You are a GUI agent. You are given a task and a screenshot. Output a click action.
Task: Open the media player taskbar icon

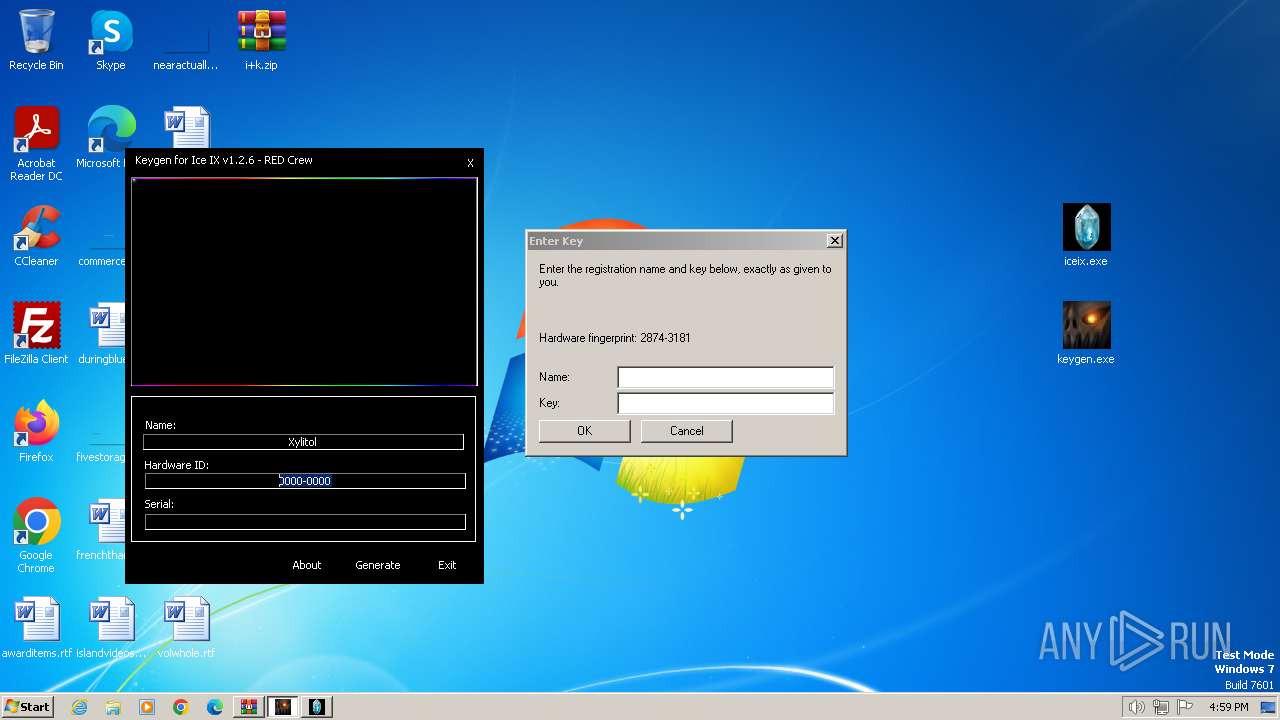(x=147, y=707)
